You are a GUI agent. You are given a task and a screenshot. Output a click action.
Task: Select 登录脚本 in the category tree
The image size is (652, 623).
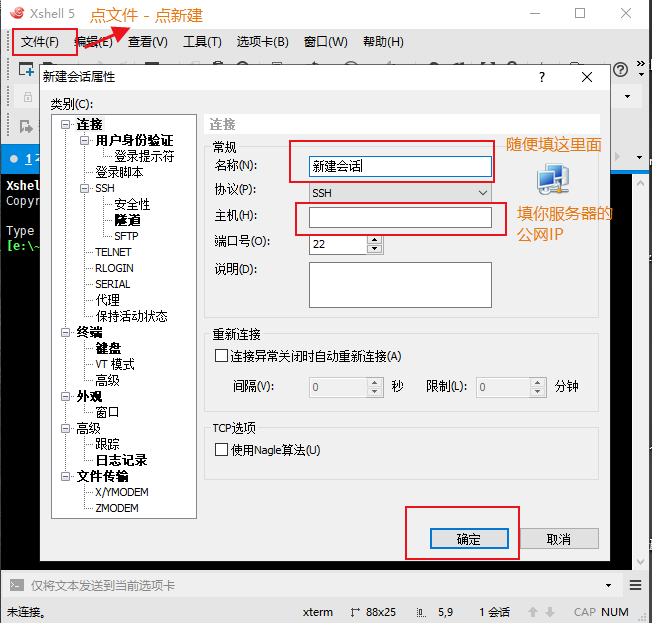(119, 172)
